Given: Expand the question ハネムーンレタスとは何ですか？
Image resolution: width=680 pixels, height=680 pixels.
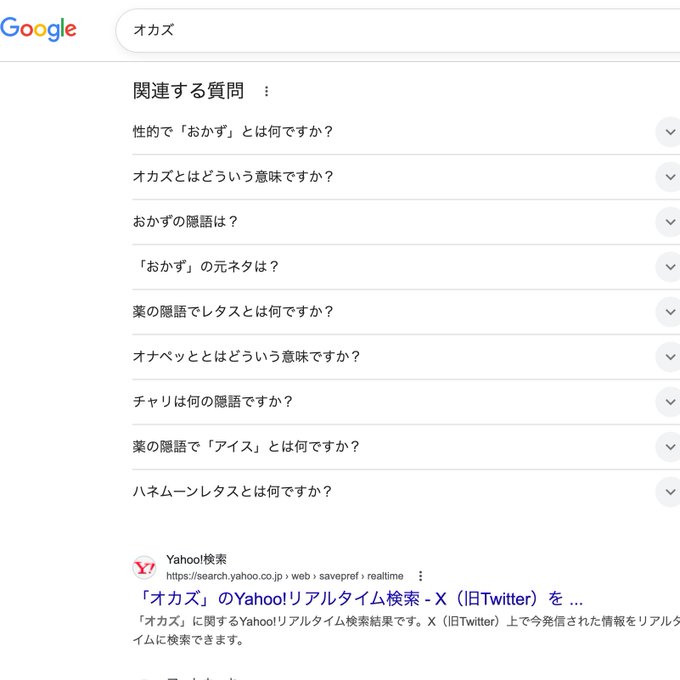Looking at the screenshot, I should [x=232, y=492].
